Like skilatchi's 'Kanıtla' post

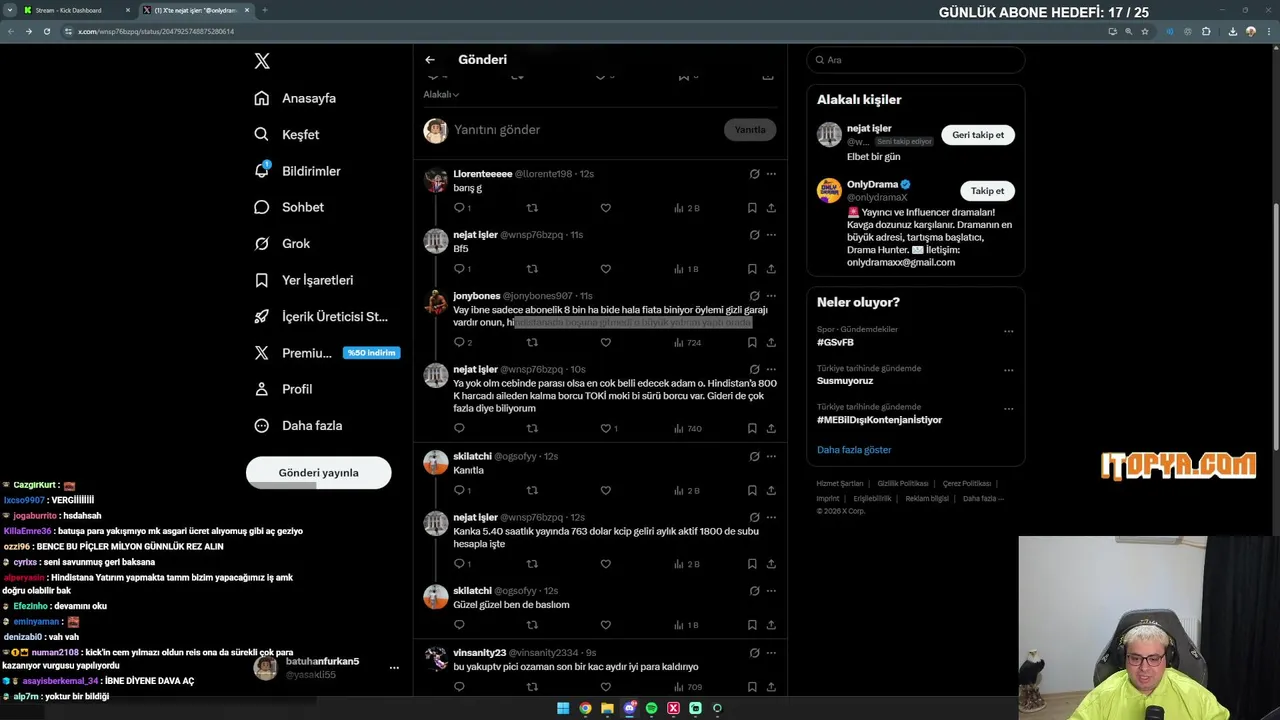click(605, 490)
